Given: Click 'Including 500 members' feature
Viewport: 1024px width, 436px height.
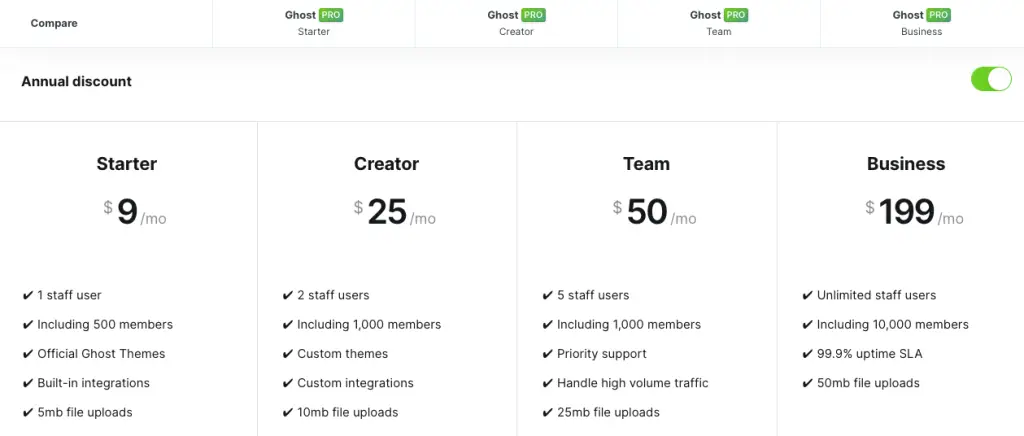Looking at the screenshot, I should pyautogui.click(x=105, y=324).
